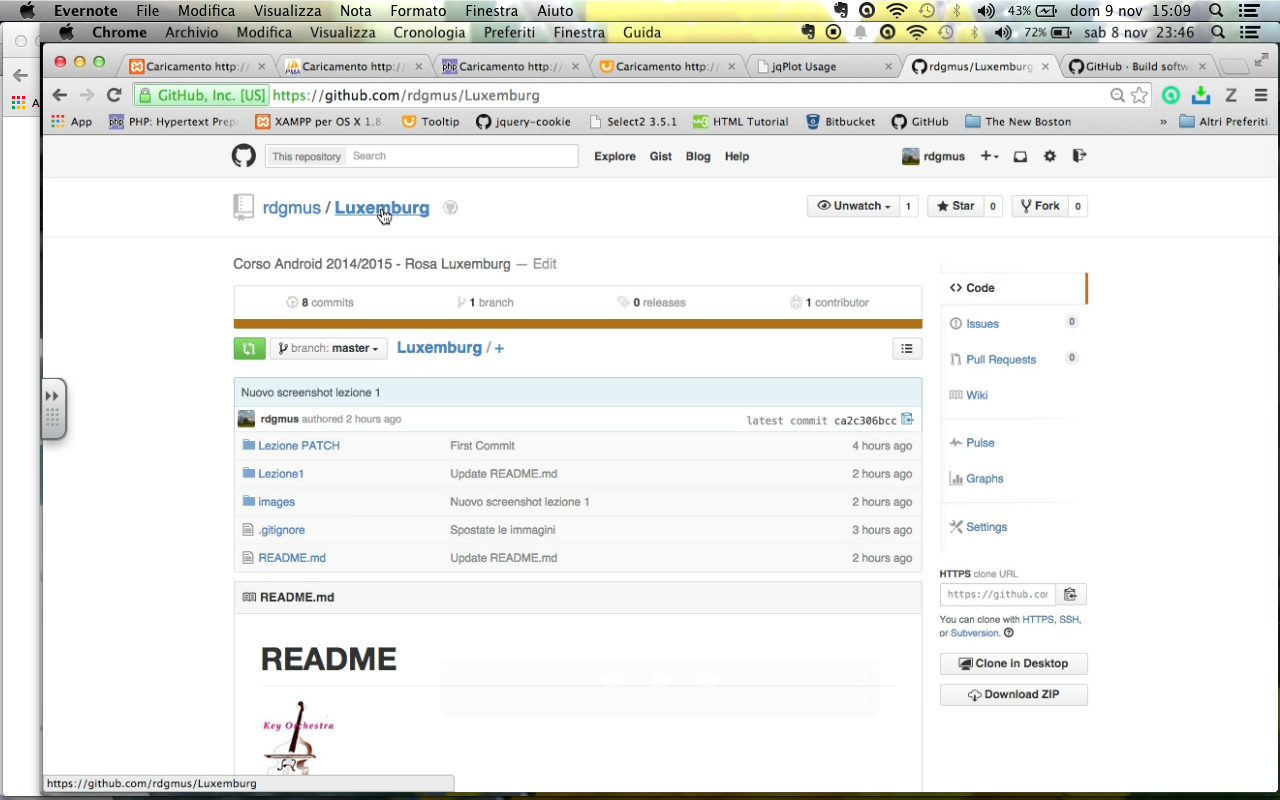Click the brown language statistics bar

pyautogui.click(x=578, y=324)
